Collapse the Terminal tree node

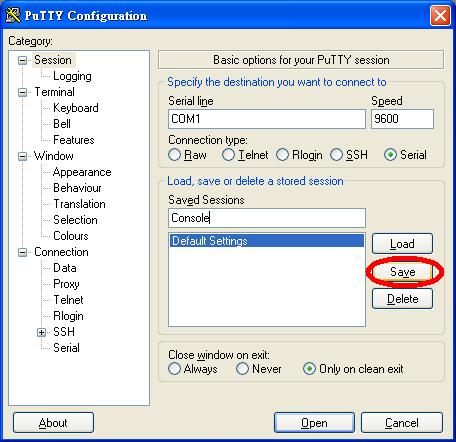(x=22, y=92)
